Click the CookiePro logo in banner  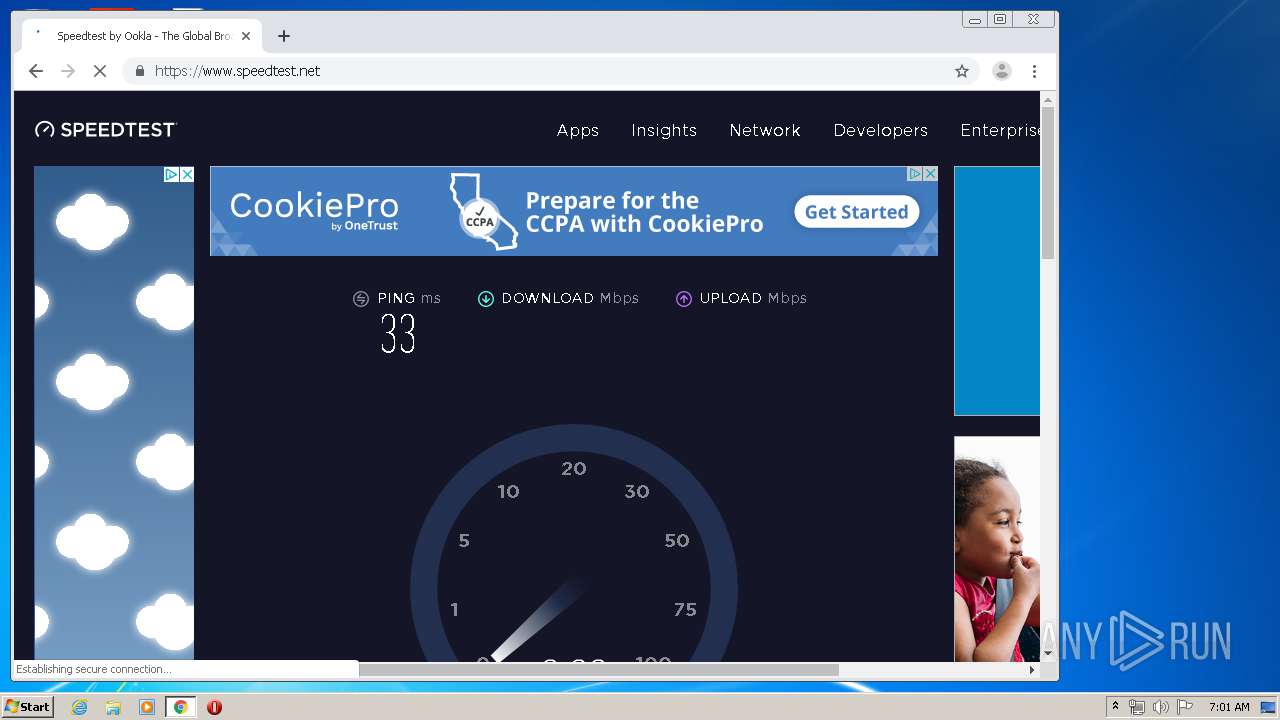click(x=314, y=211)
